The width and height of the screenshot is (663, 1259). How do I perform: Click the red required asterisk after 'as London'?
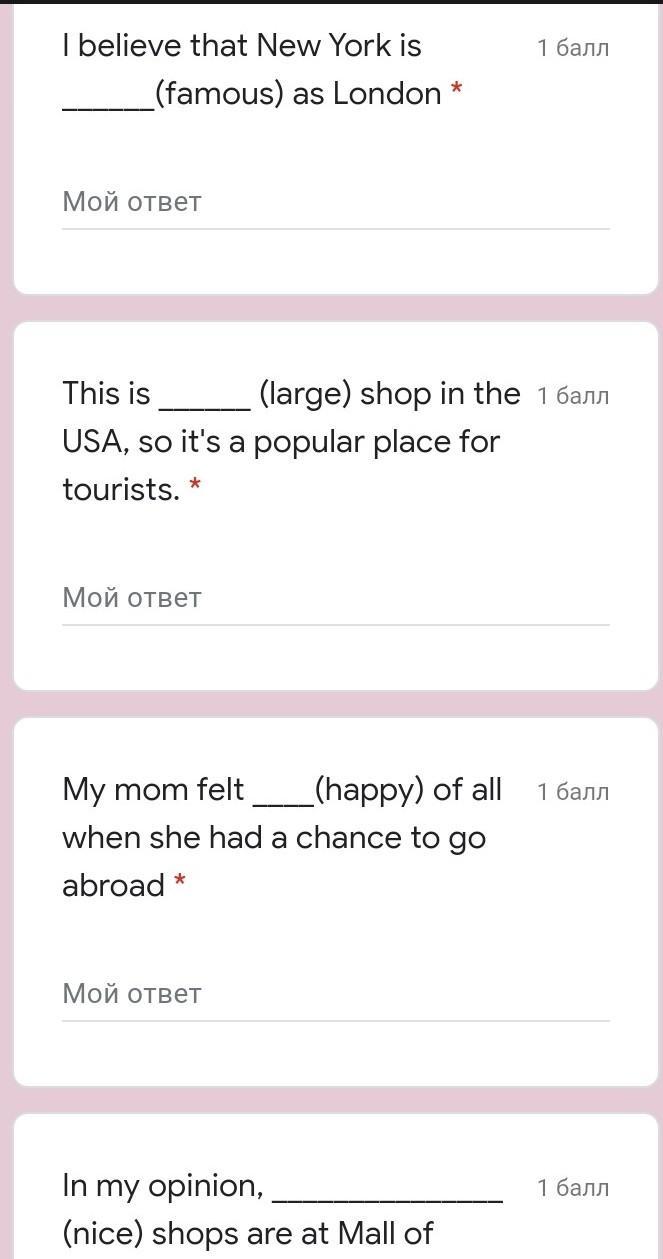click(x=456, y=92)
